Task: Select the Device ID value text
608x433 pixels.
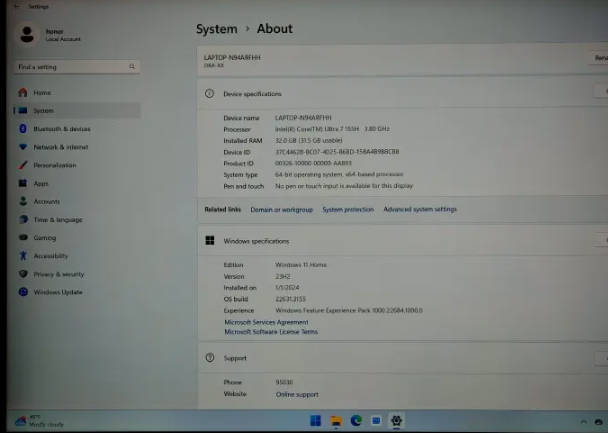Action: (x=337, y=152)
